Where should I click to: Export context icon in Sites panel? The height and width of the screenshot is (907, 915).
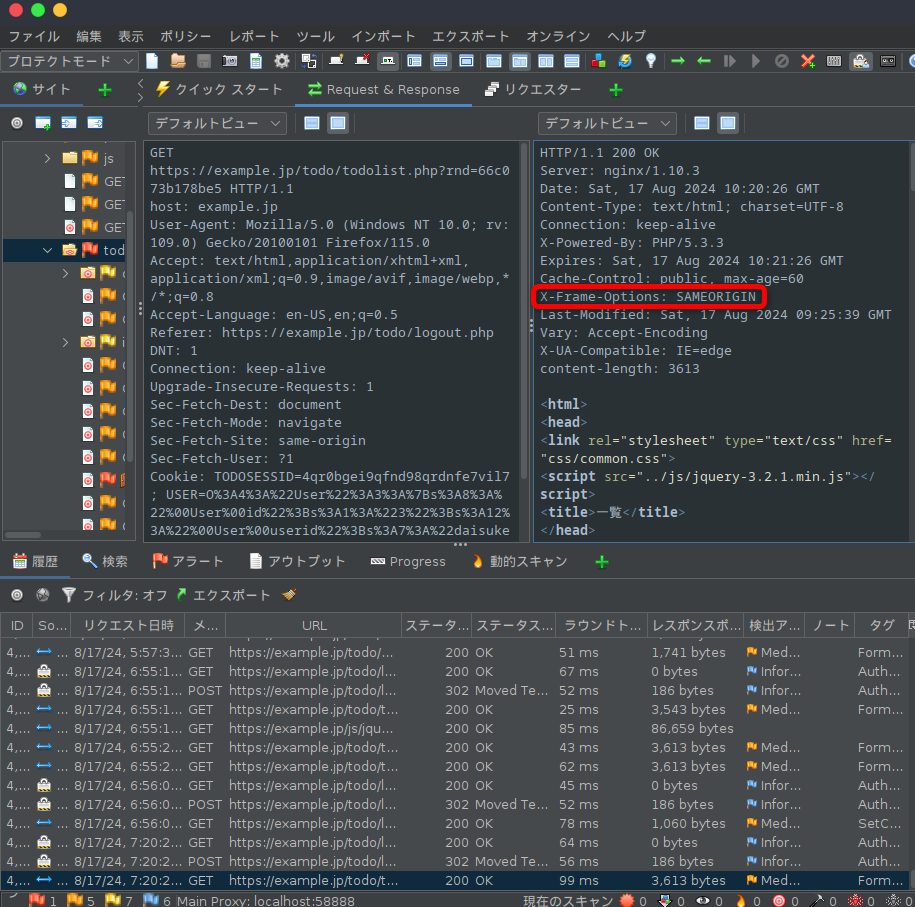tap(95, 123)
